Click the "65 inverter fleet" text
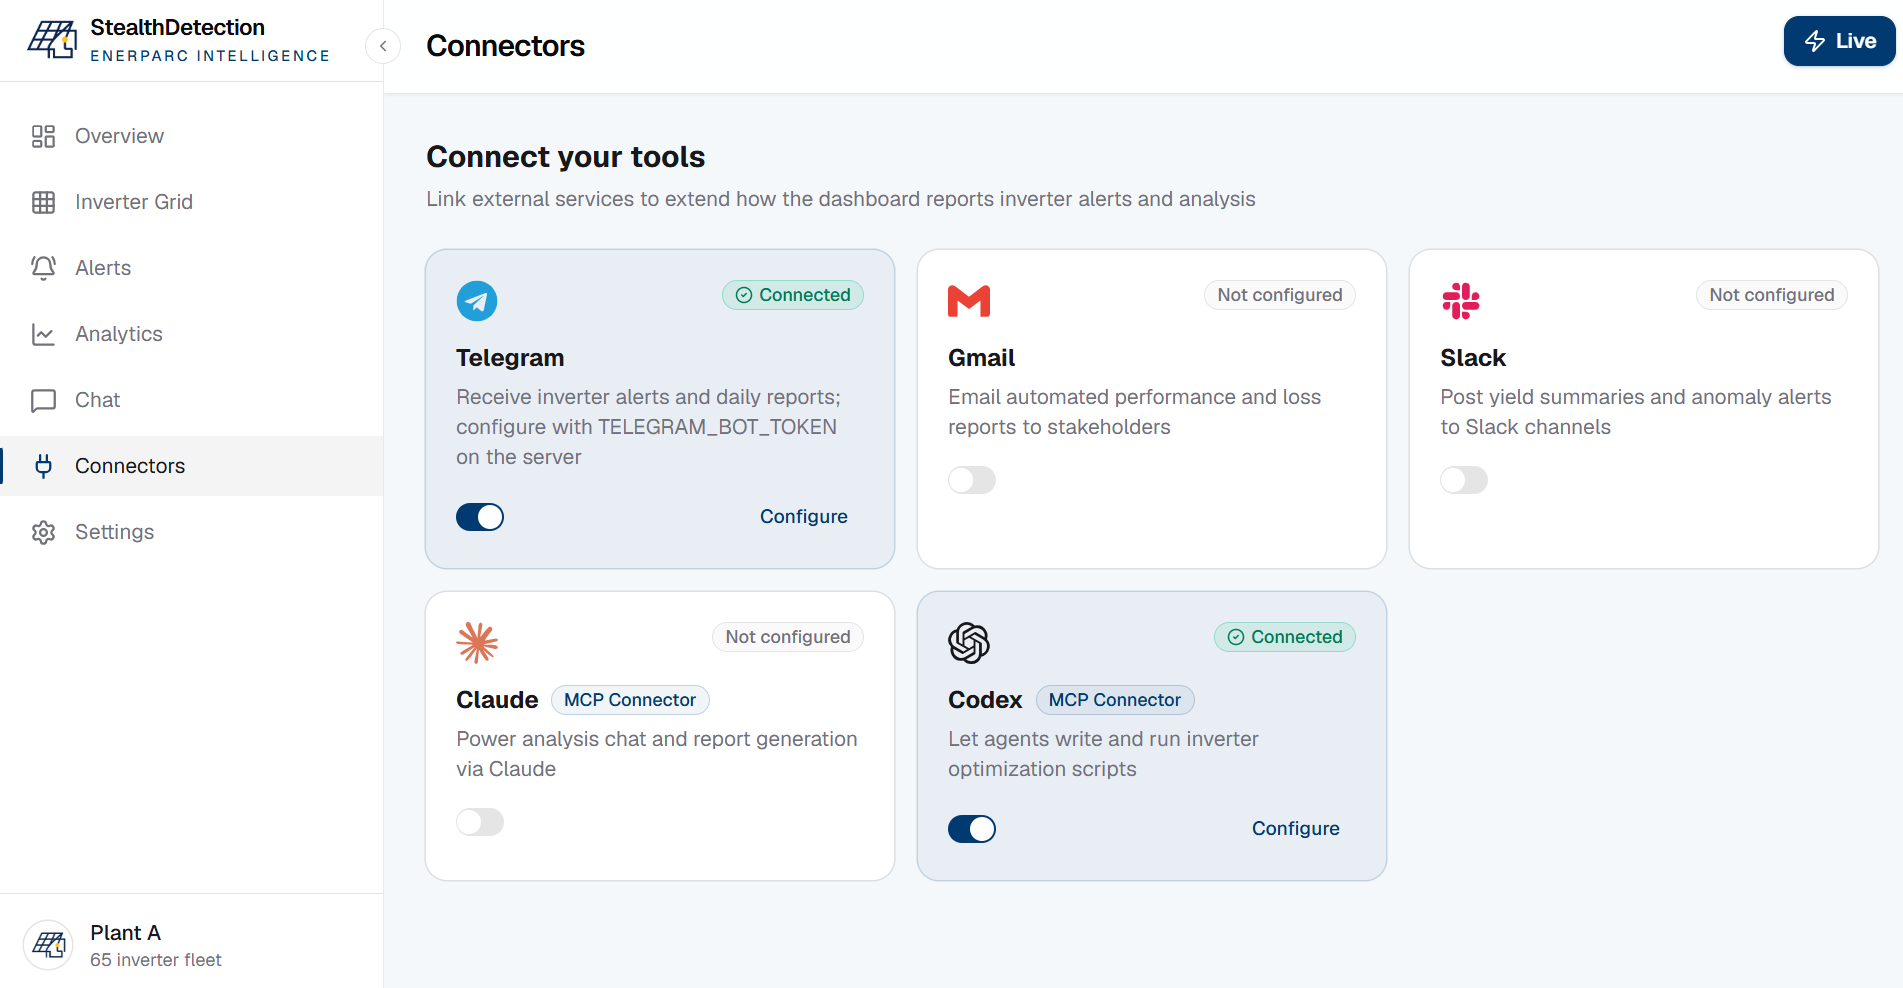Screen dimensions: 1903x988 pos(156,960)
